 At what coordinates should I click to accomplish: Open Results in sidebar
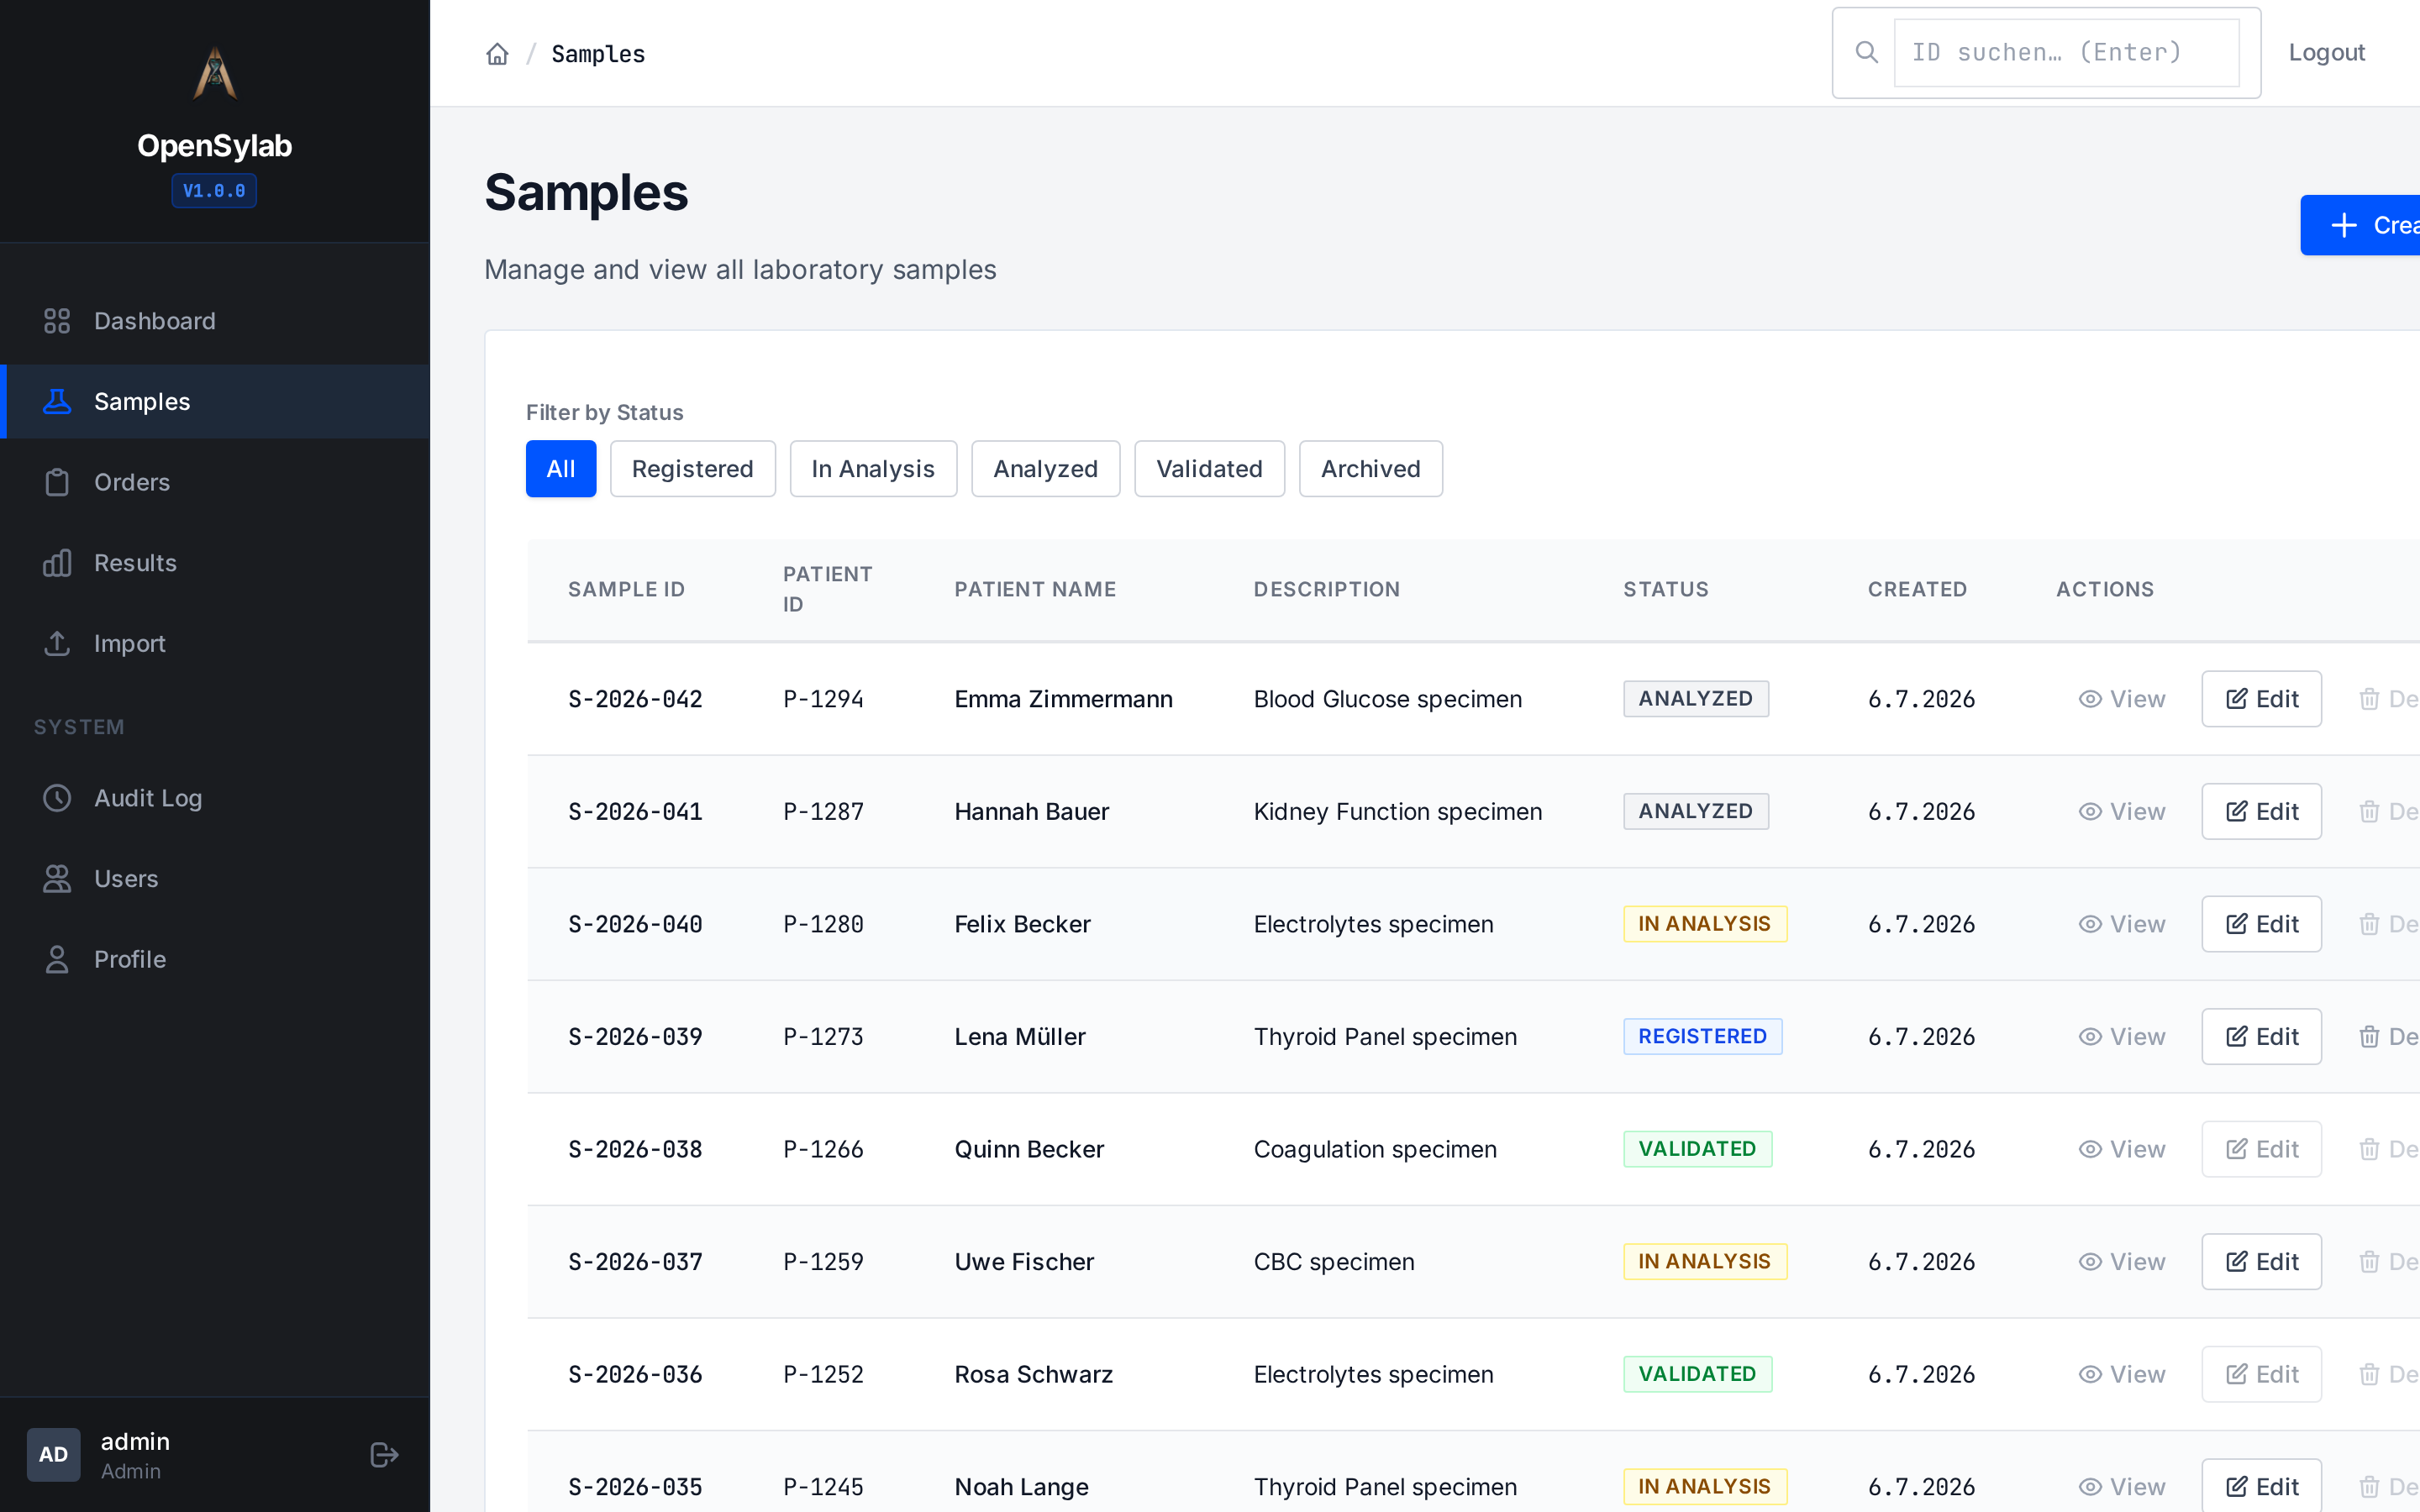pos(215,563)
